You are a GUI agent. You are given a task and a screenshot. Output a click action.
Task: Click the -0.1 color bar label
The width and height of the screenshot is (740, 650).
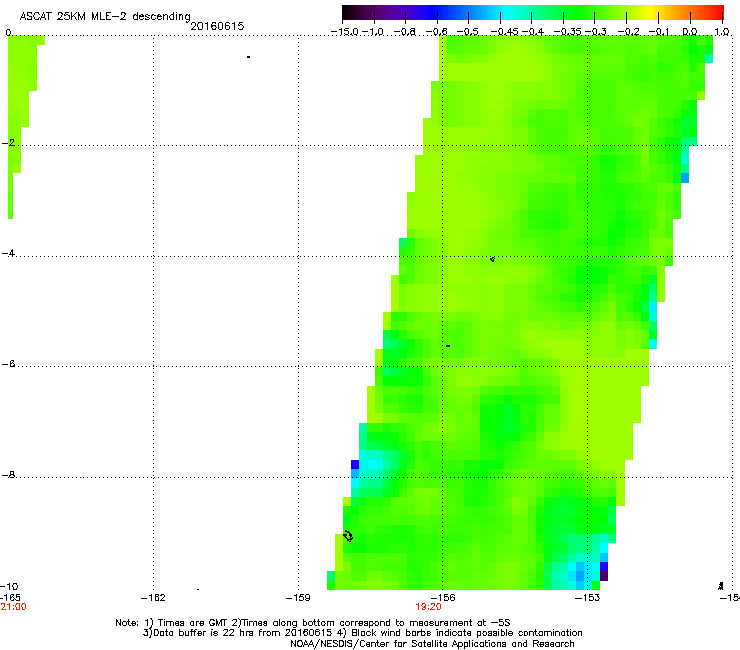pyautogui.click(x=659, y=32)
